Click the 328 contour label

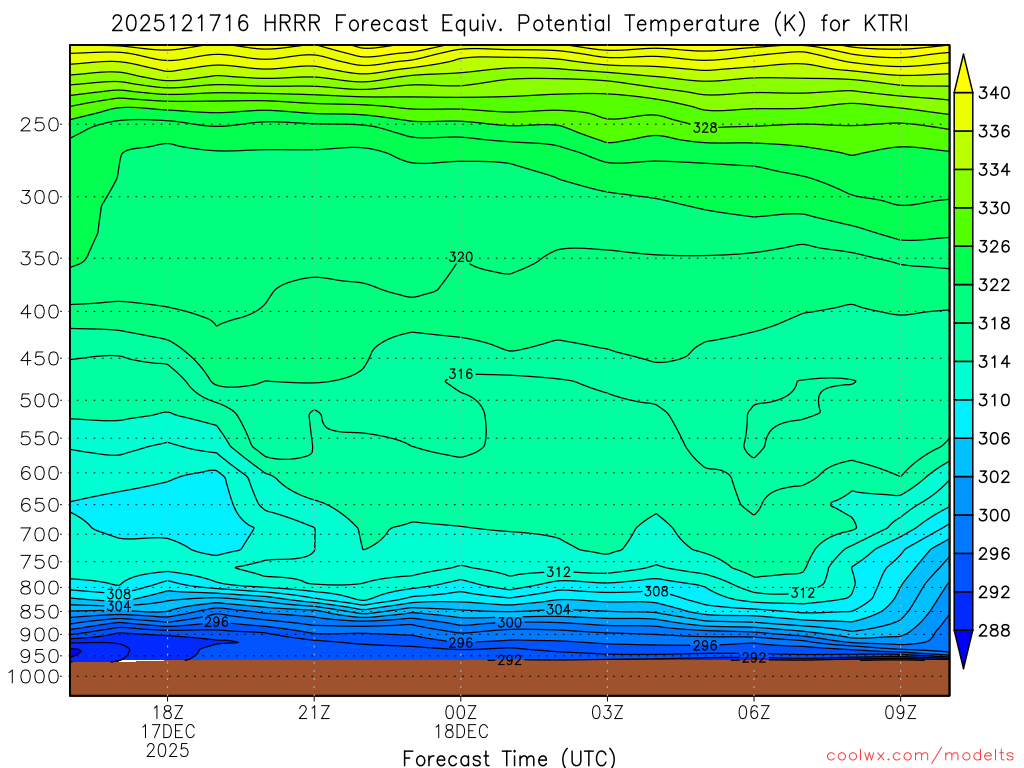[x=705, y=128]
